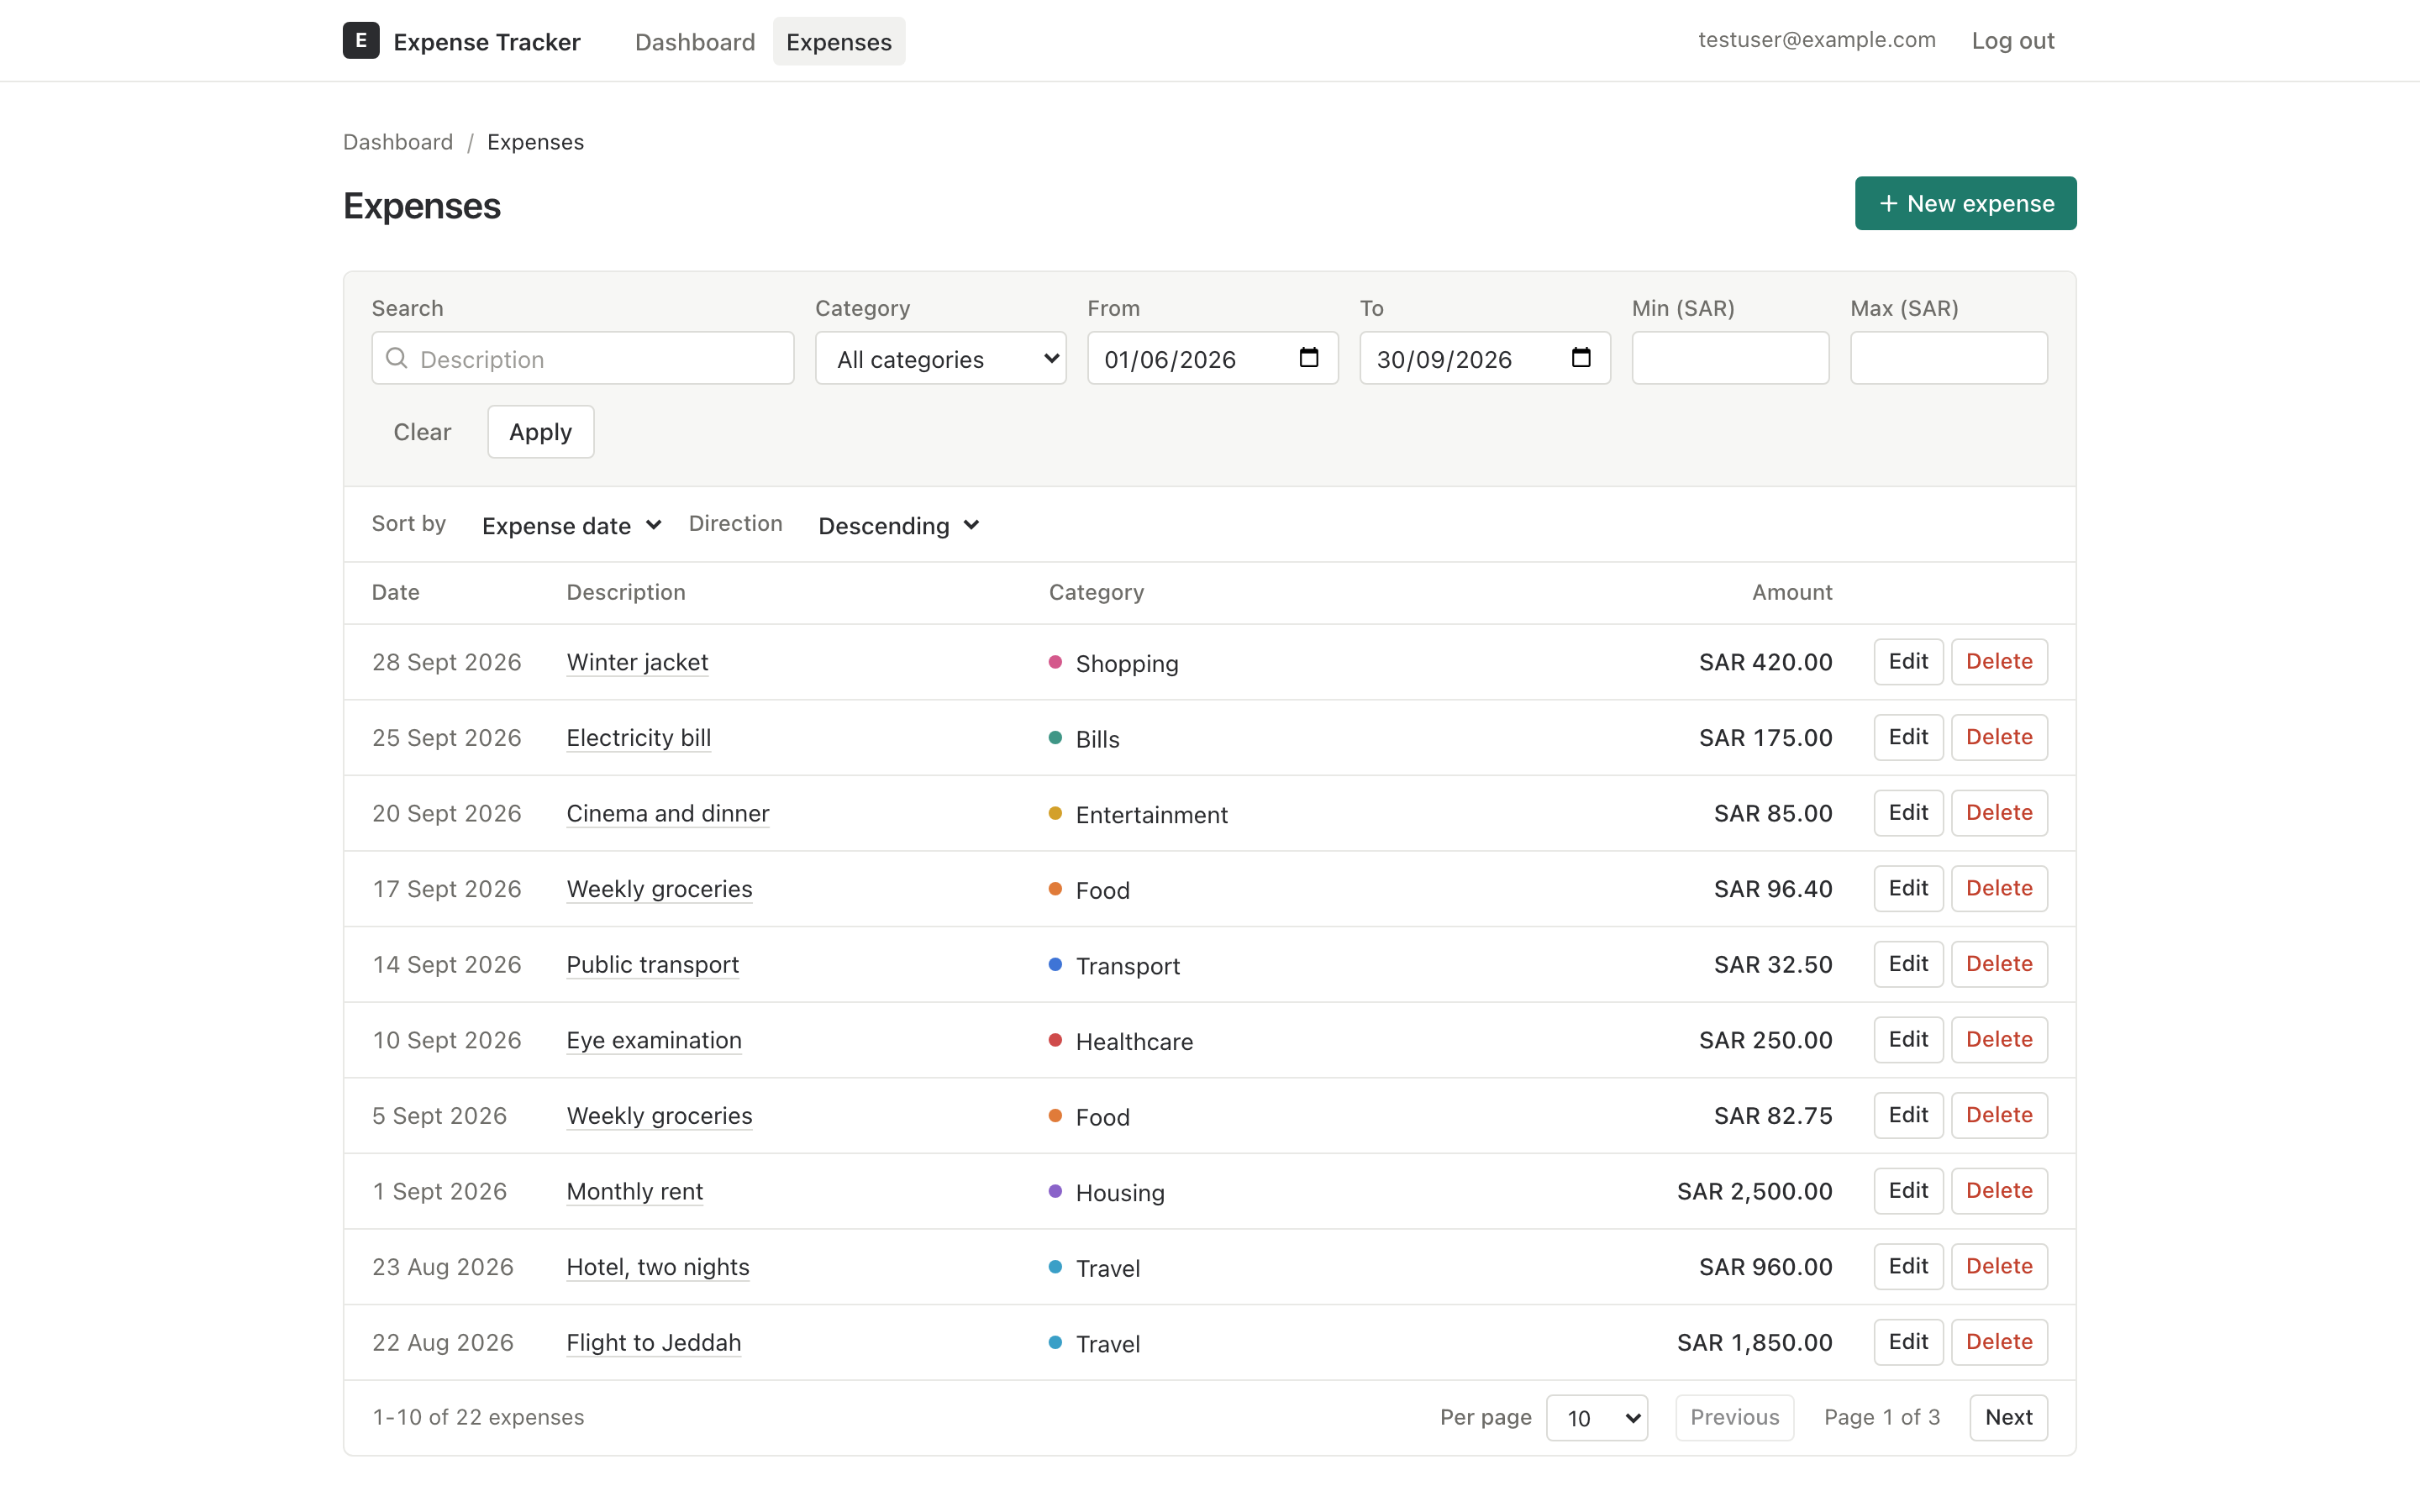Open the Sort by Expense date dropdown
The height and width of the screenshot is (1512, 2420).
pyautogui.click(x=571, y=525)
